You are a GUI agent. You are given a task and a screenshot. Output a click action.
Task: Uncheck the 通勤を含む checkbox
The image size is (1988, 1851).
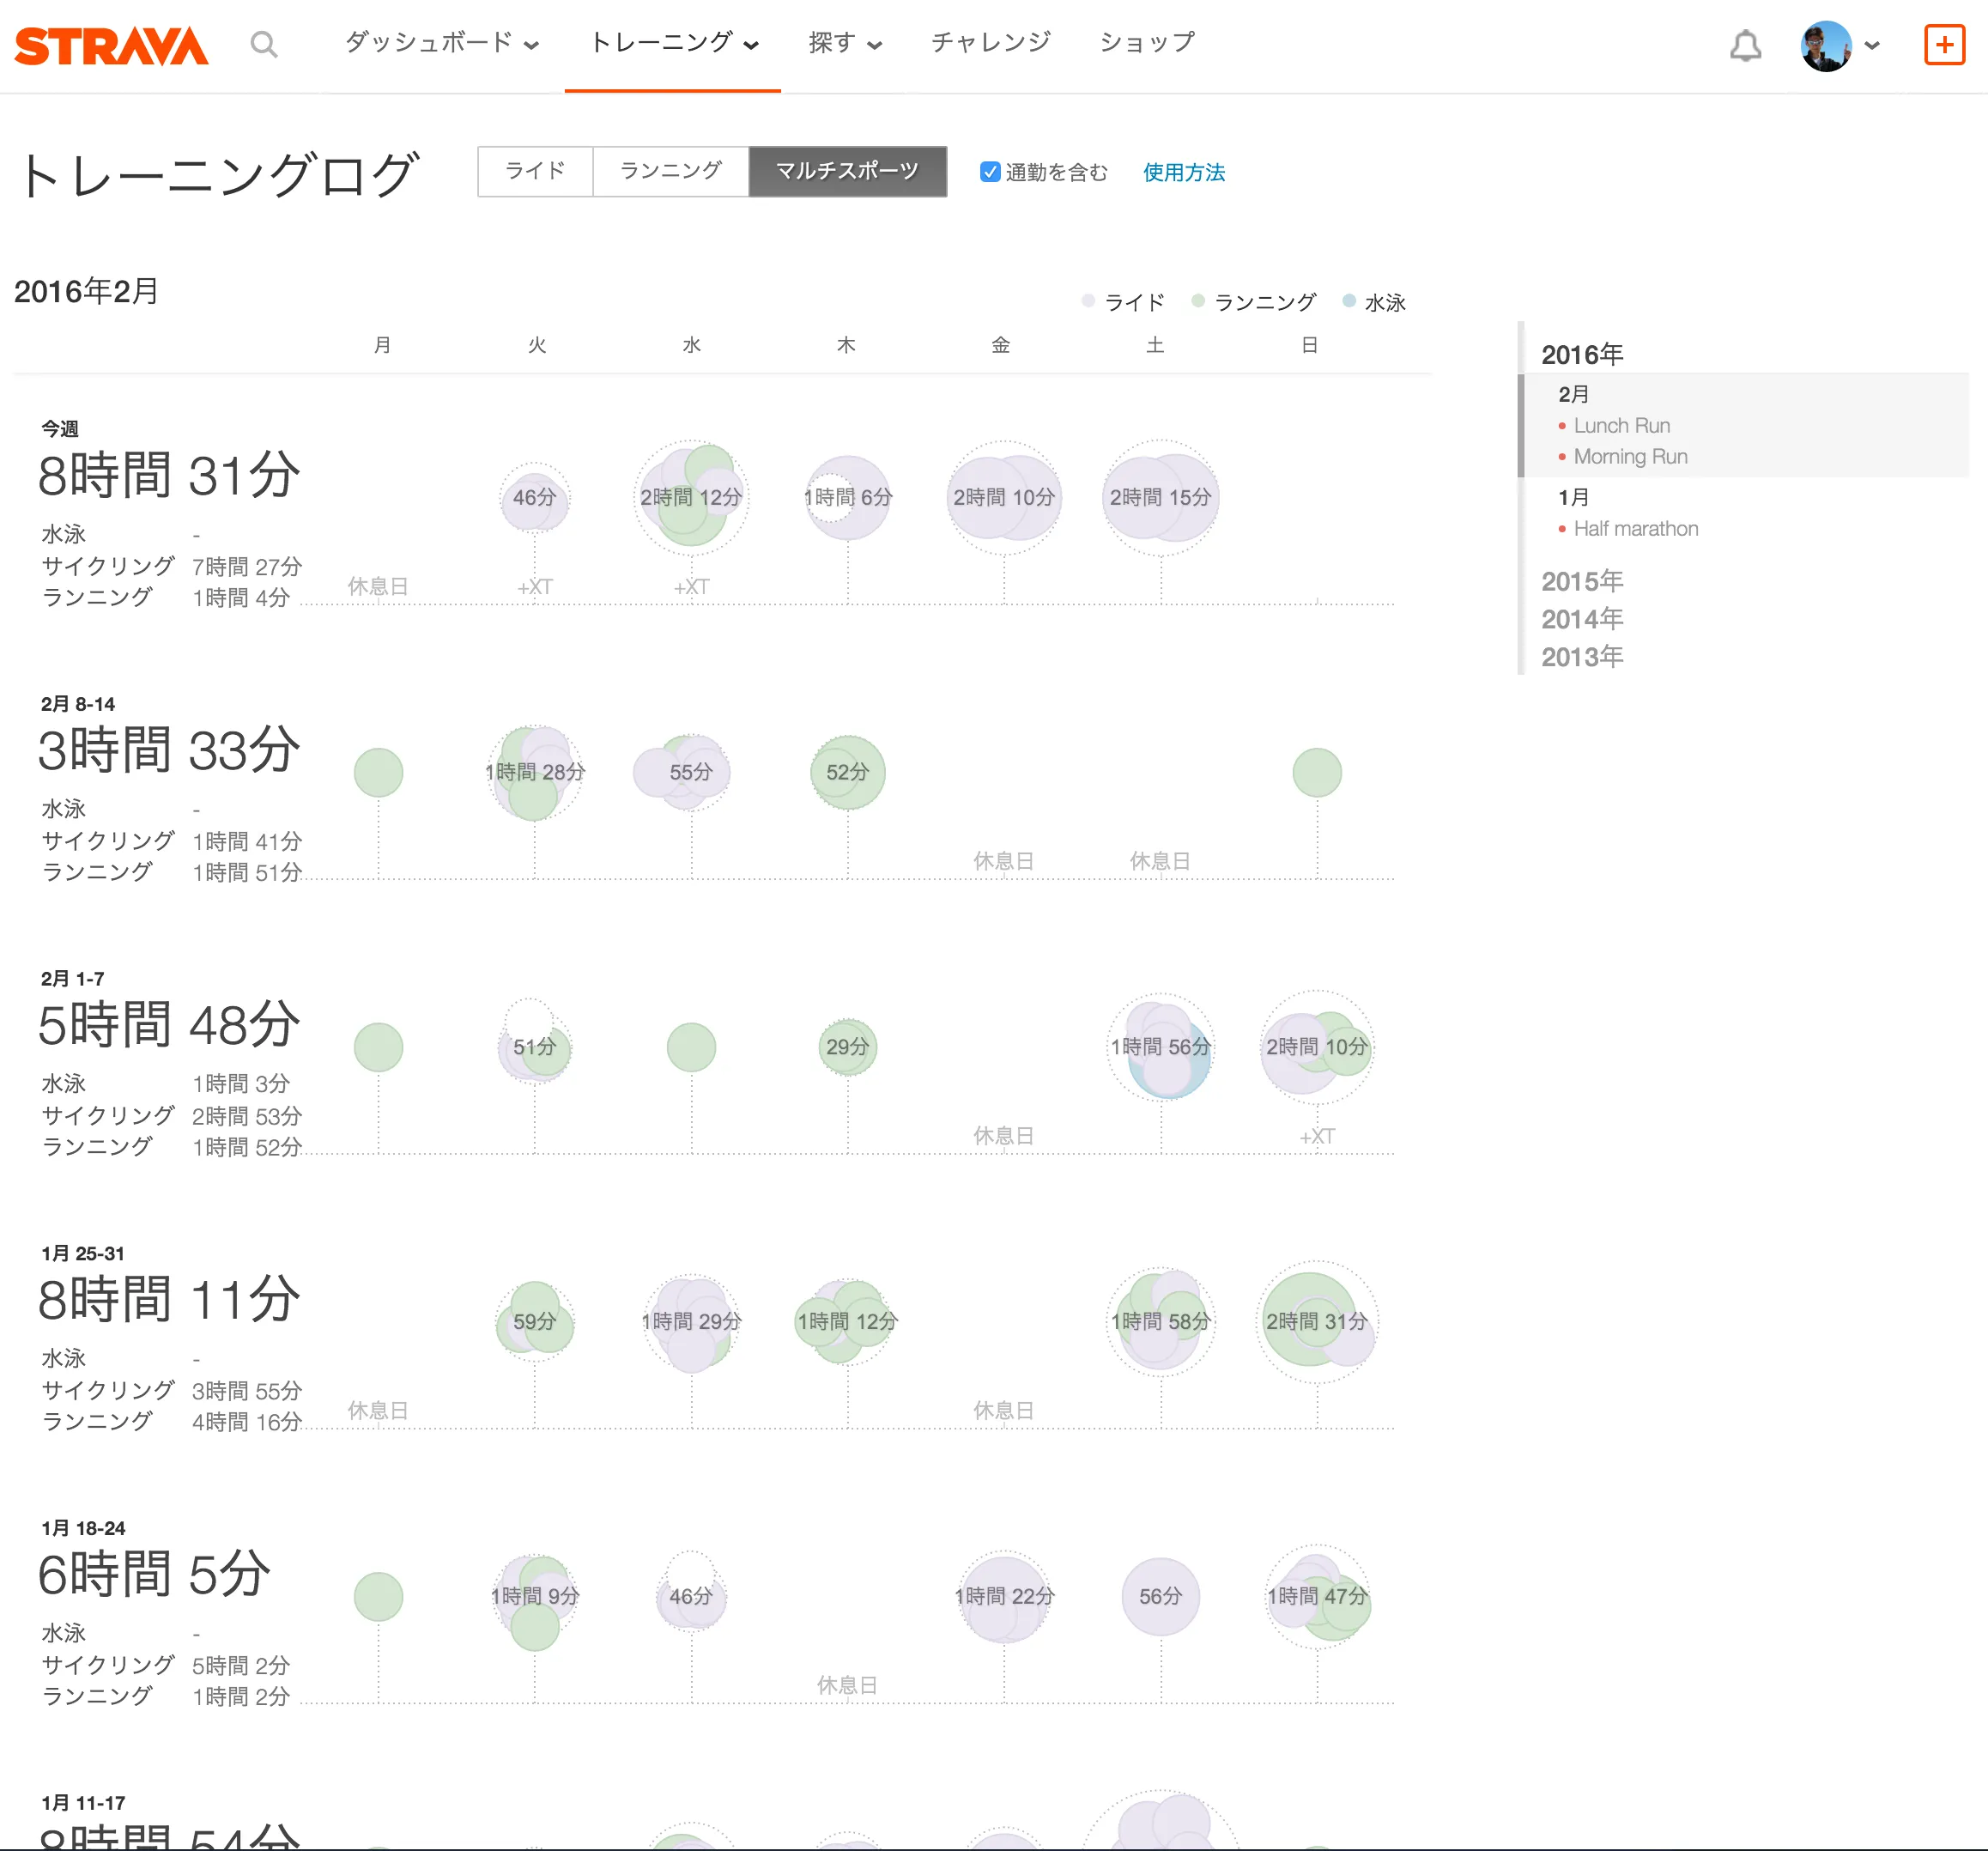click(990, 171)
